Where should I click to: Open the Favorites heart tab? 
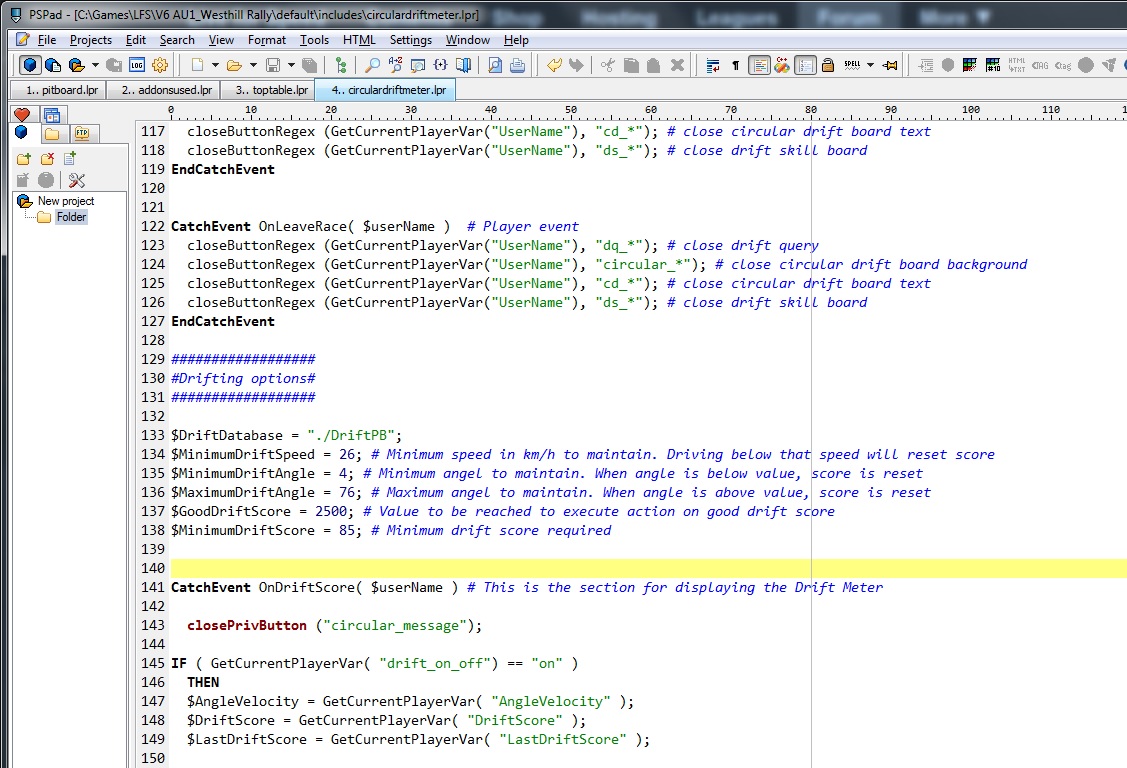click(x=22, y=114)
